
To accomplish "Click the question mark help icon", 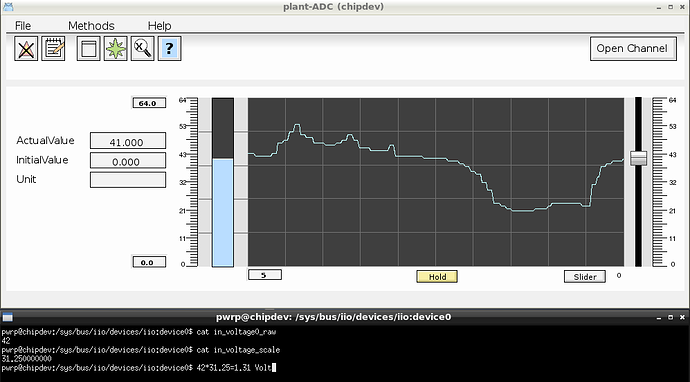I will point(169,48).
